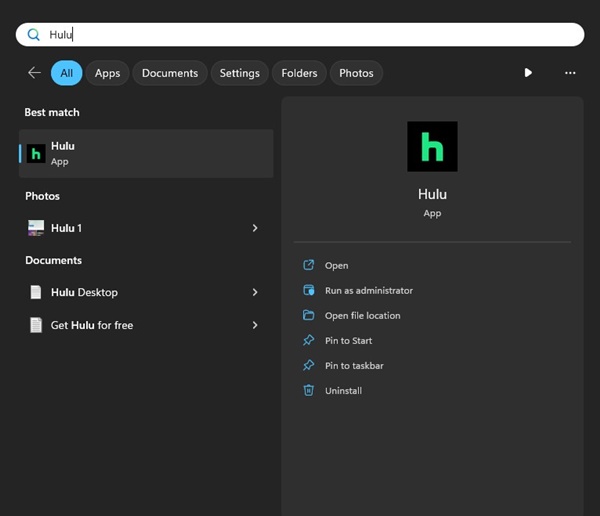
Task: Choose Pin to taskbar
Action: tap(354, 366)
